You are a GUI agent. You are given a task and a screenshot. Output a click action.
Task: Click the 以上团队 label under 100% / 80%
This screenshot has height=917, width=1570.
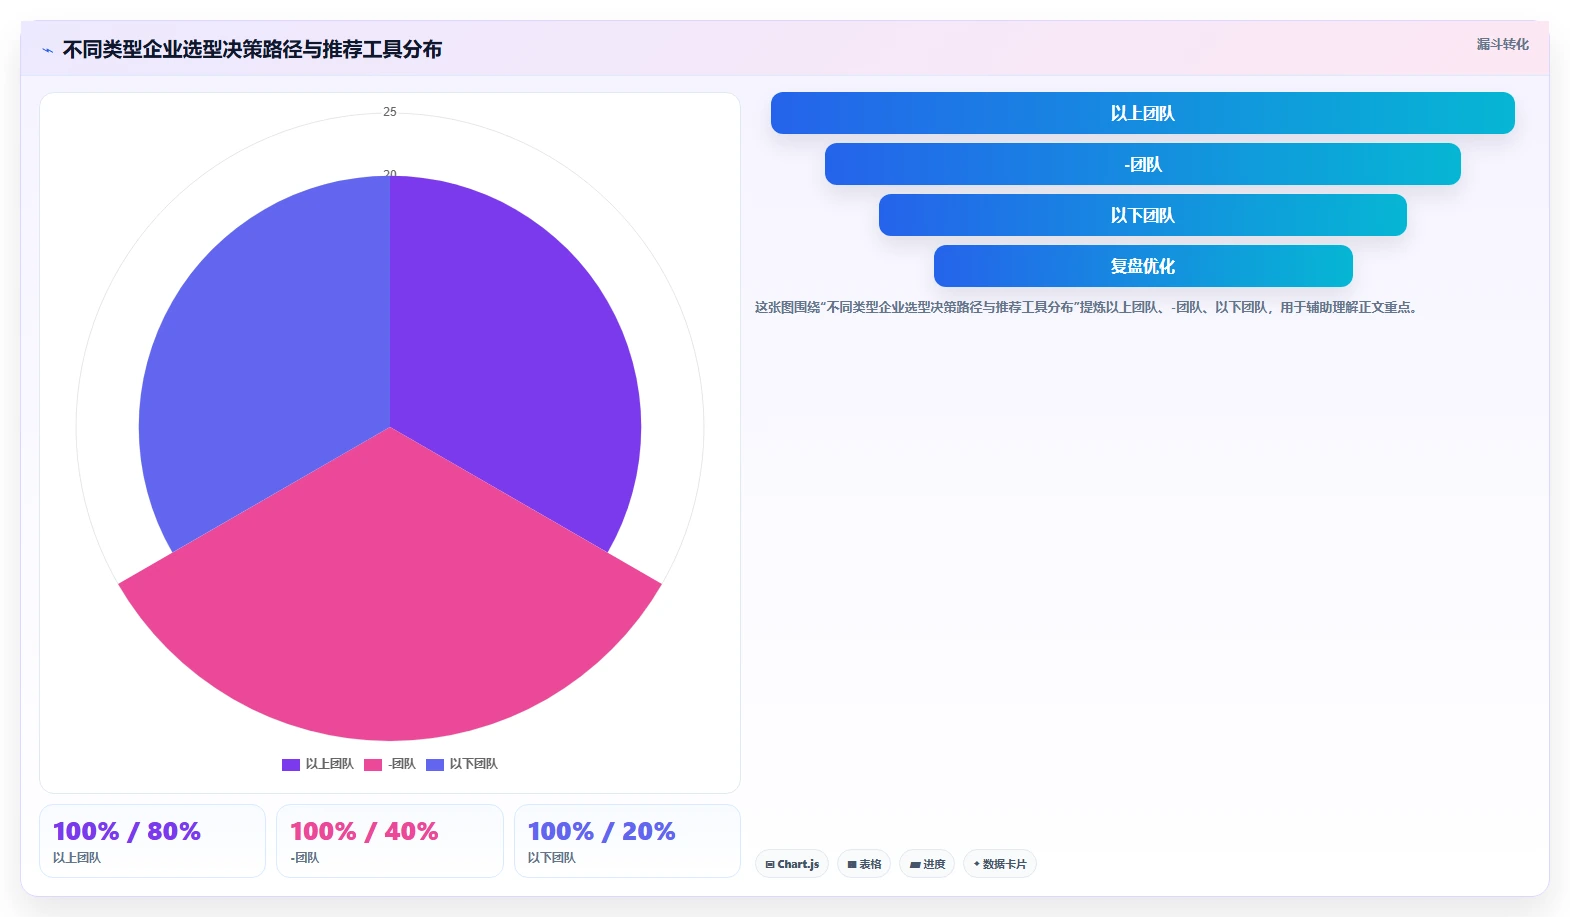click(x=77, y=858)
